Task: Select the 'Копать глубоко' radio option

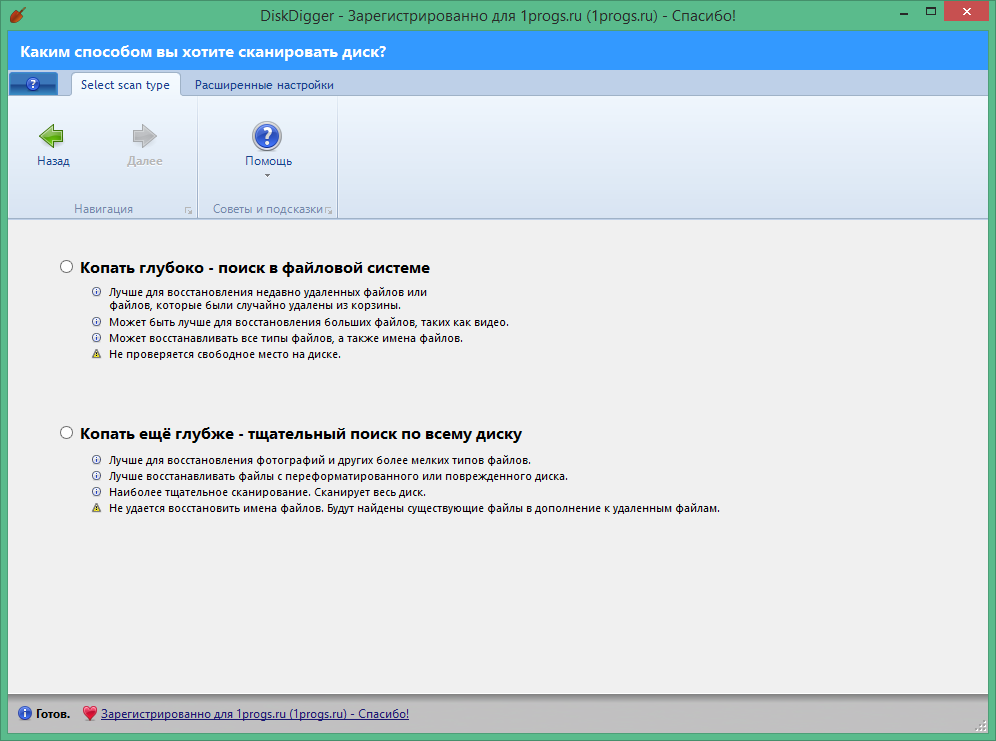Action: (x=67, y=267)
